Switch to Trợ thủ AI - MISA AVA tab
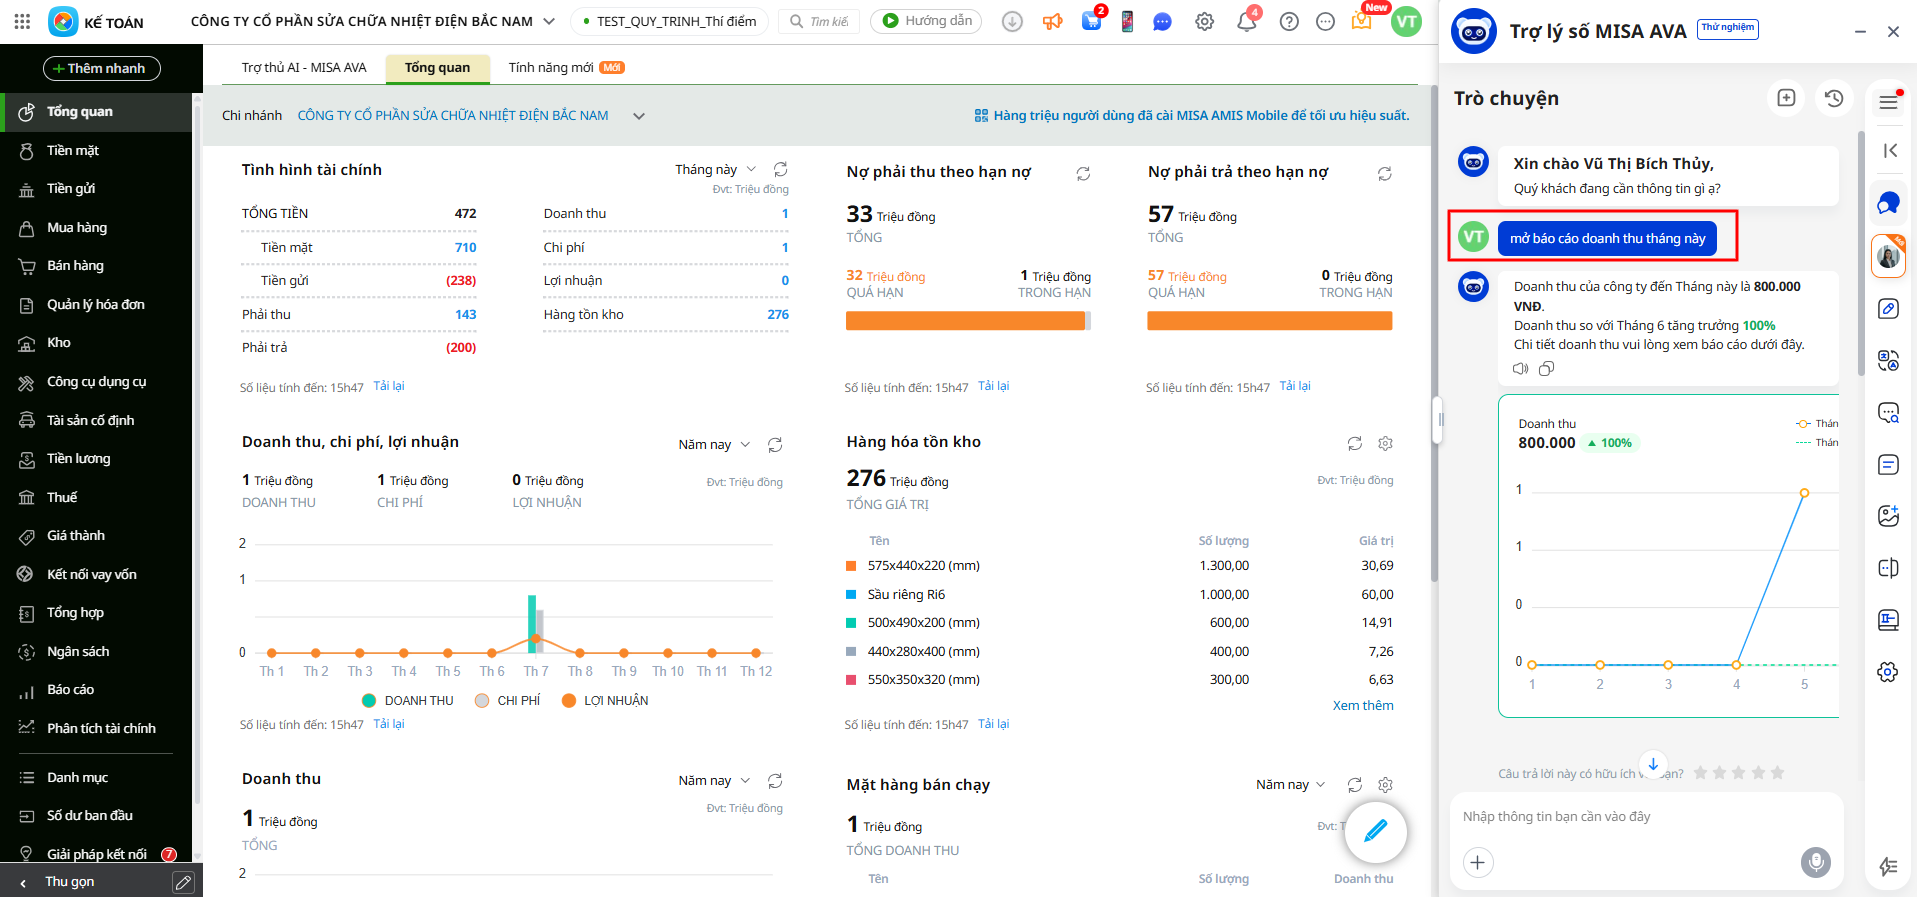This screenshot has width=1917, height=897. [304, 68]
